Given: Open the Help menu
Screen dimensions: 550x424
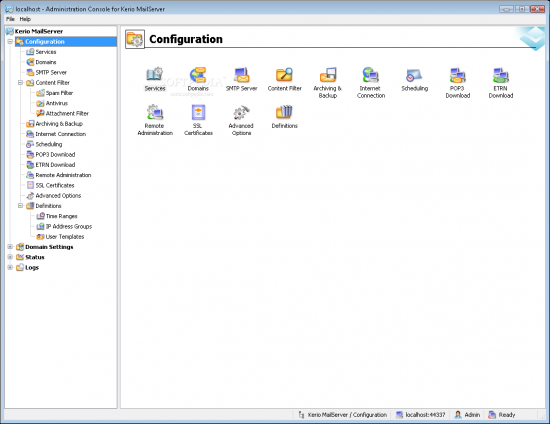Looking at the screenshot, I should pyautogui.click(x=25, y=19).
